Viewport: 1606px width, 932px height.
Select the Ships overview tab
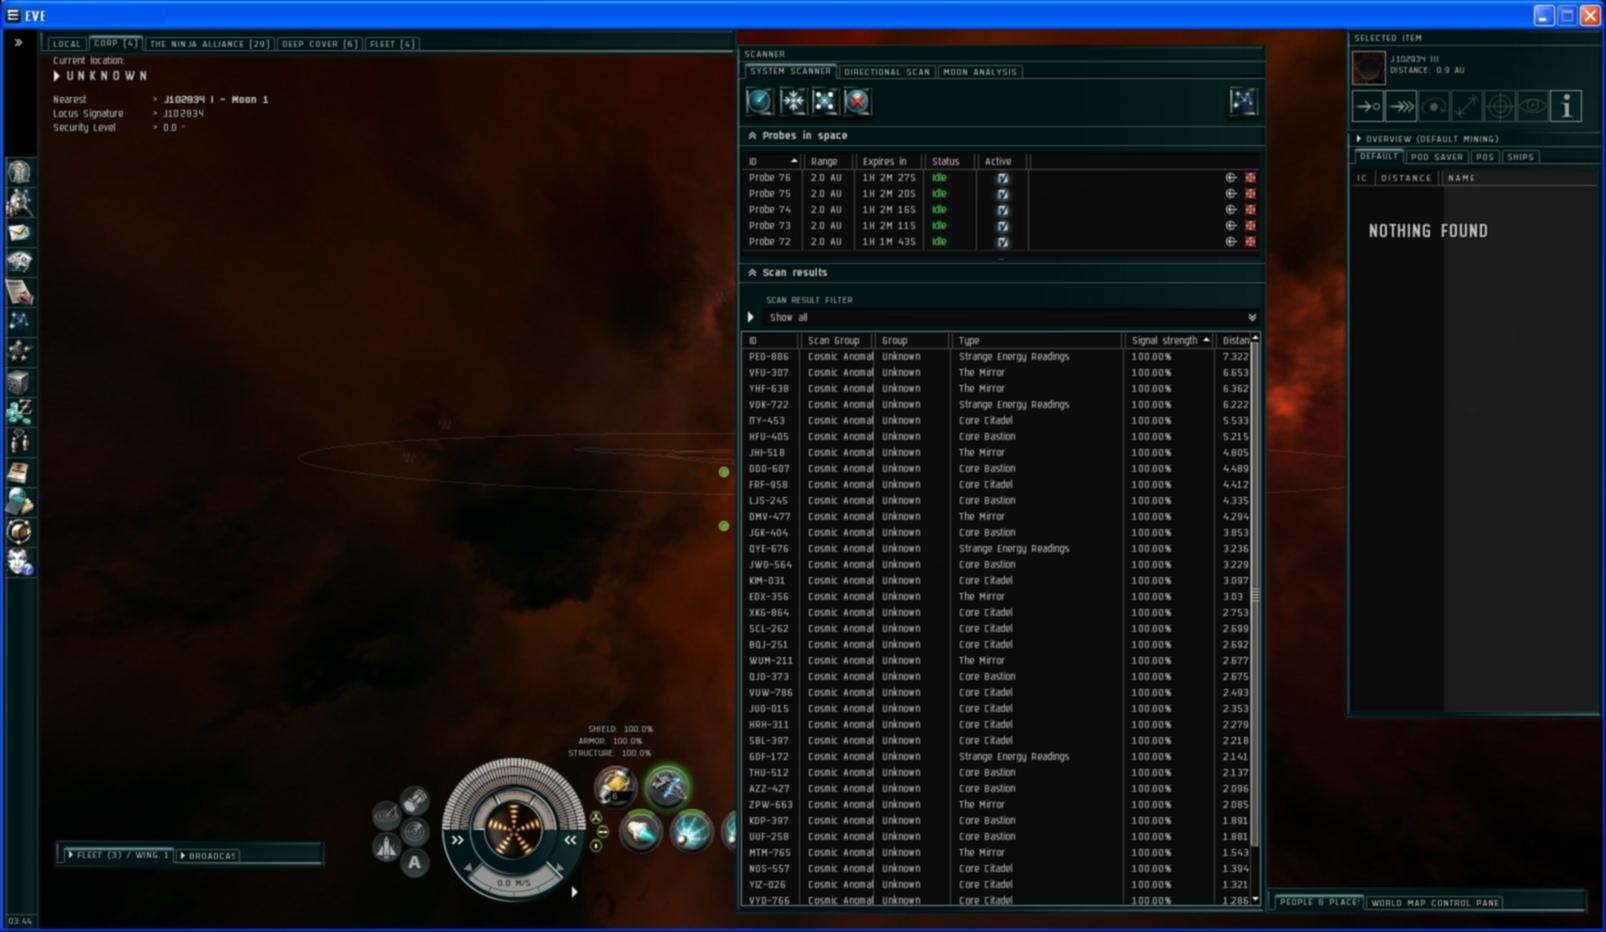click(x=1520, y=157)
